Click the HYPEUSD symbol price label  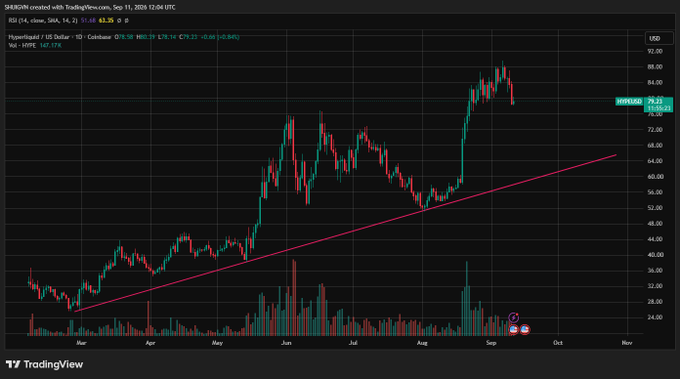coord(629,101)
